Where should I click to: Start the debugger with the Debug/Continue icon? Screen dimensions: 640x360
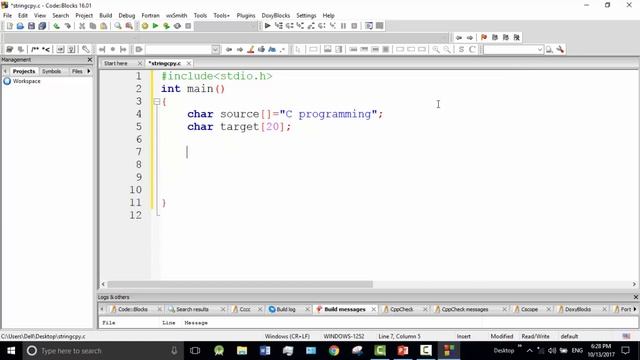click(267, 26)
